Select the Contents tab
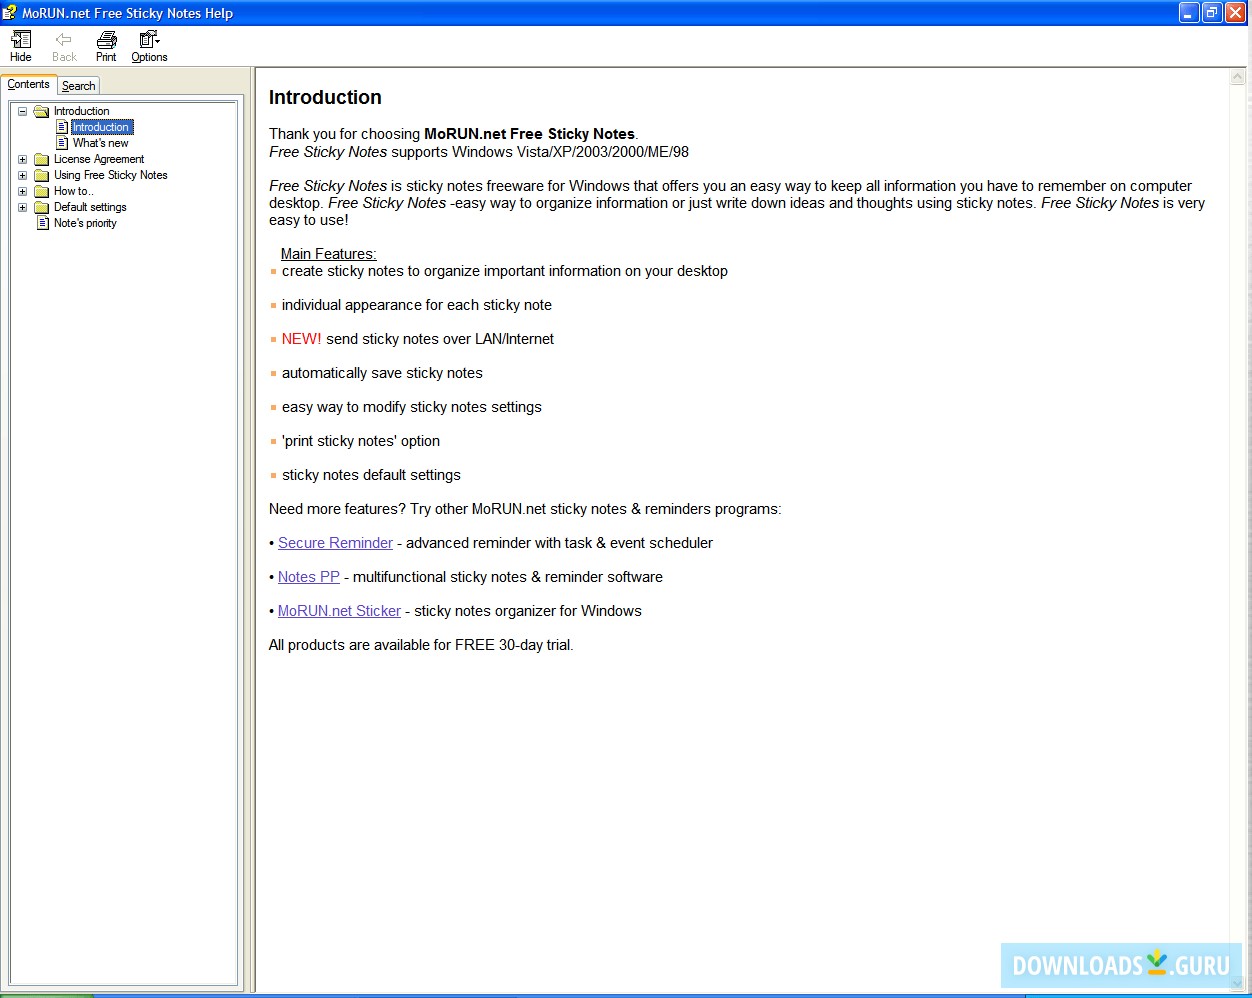This screenshot has height=998, width=1252. [x=28, y=85]
